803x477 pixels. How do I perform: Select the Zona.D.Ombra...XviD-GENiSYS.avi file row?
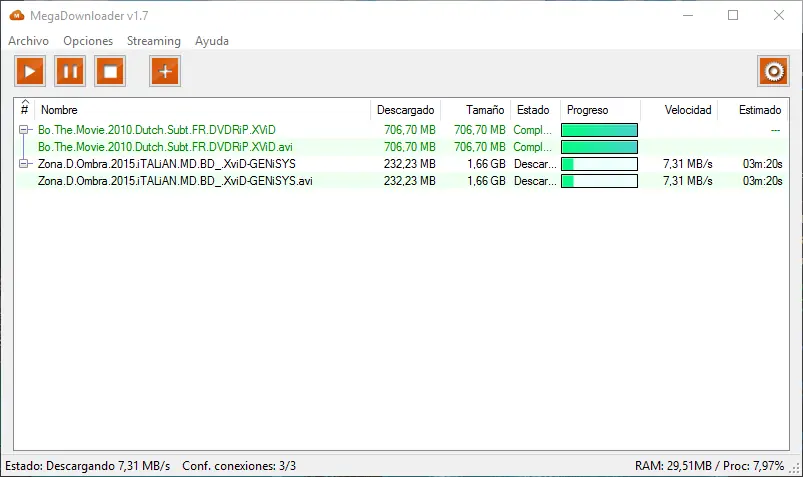(402, 181)
